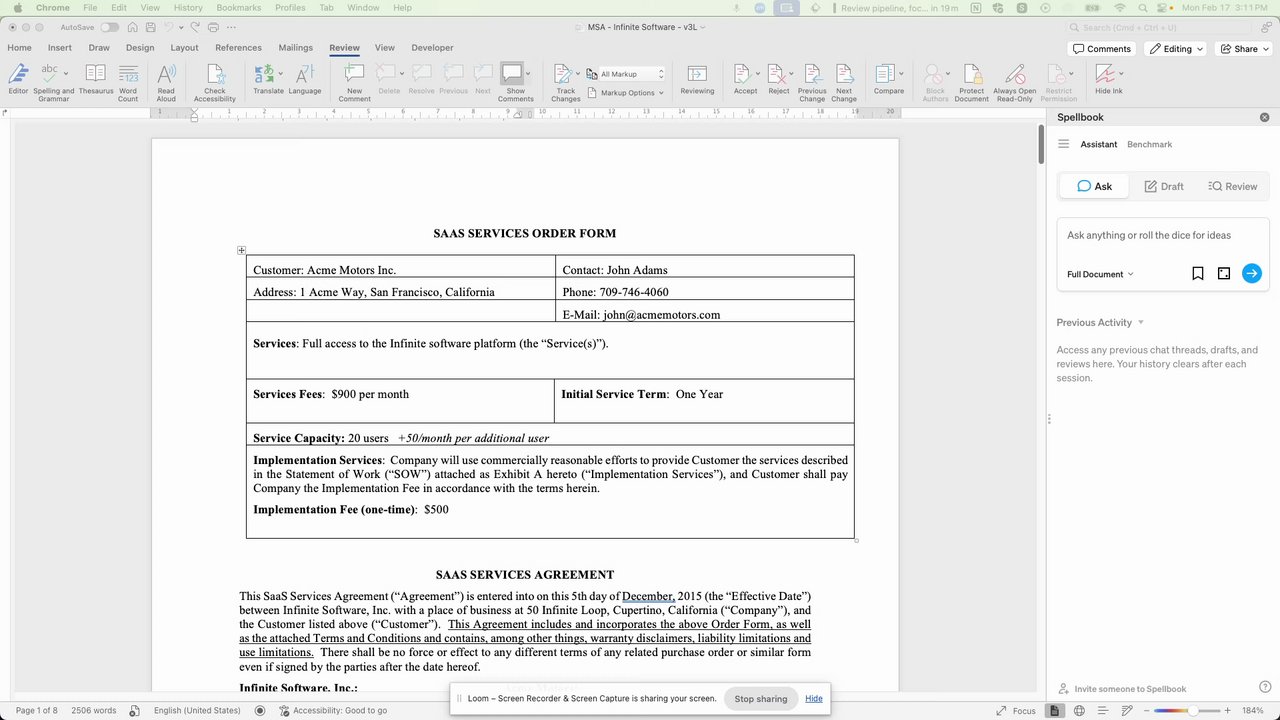Toggle Track Changes

coord(565,82)
